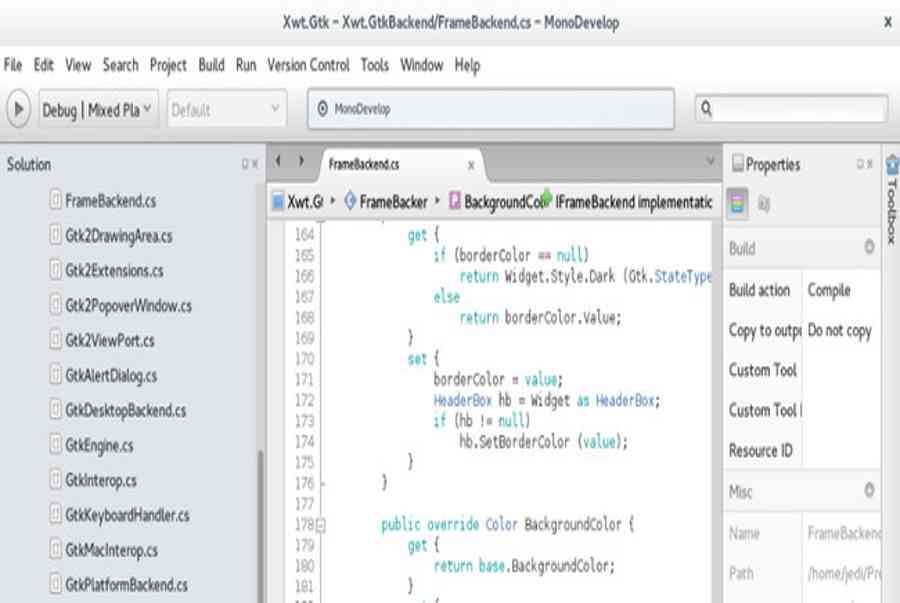Click the file icon beside Gtk2ViewPort.cs
900x603 pixels.
[x=56, y=340]
